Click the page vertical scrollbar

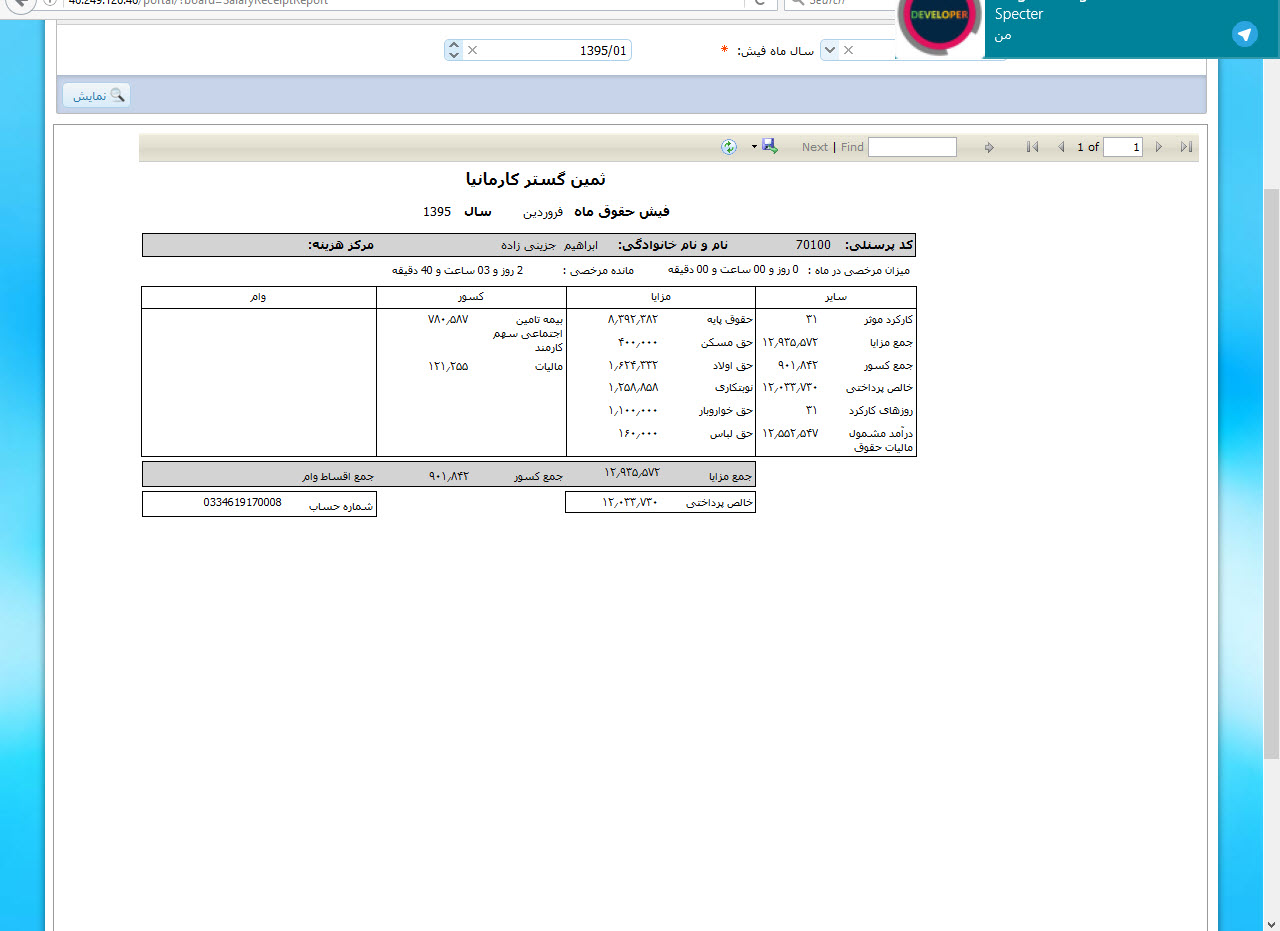pyautogui.click(x=1271, y=470)
